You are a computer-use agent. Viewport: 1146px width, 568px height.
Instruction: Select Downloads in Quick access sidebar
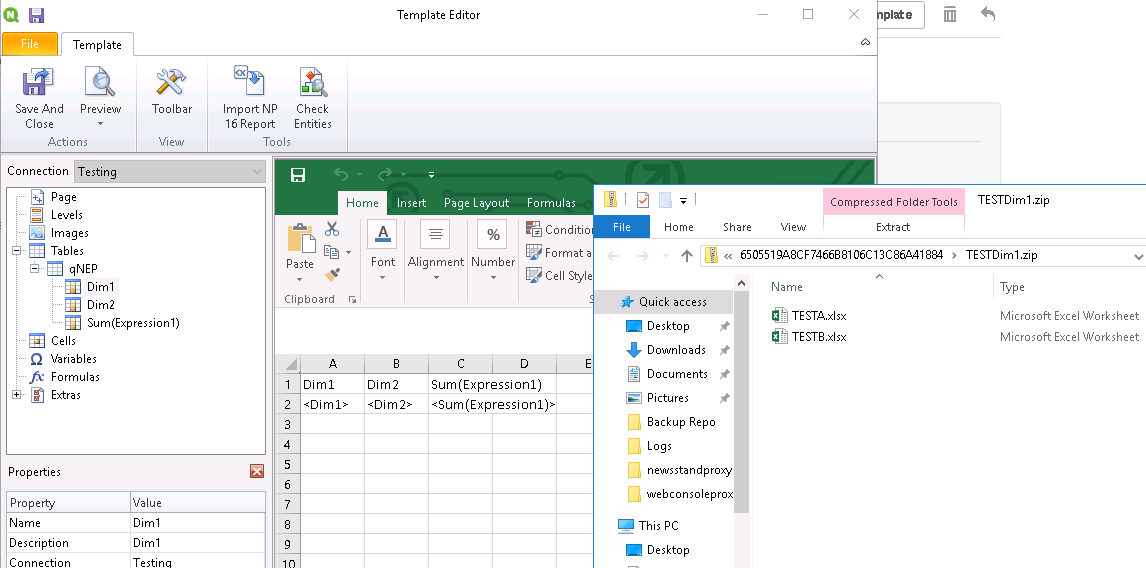click(676, 350)
